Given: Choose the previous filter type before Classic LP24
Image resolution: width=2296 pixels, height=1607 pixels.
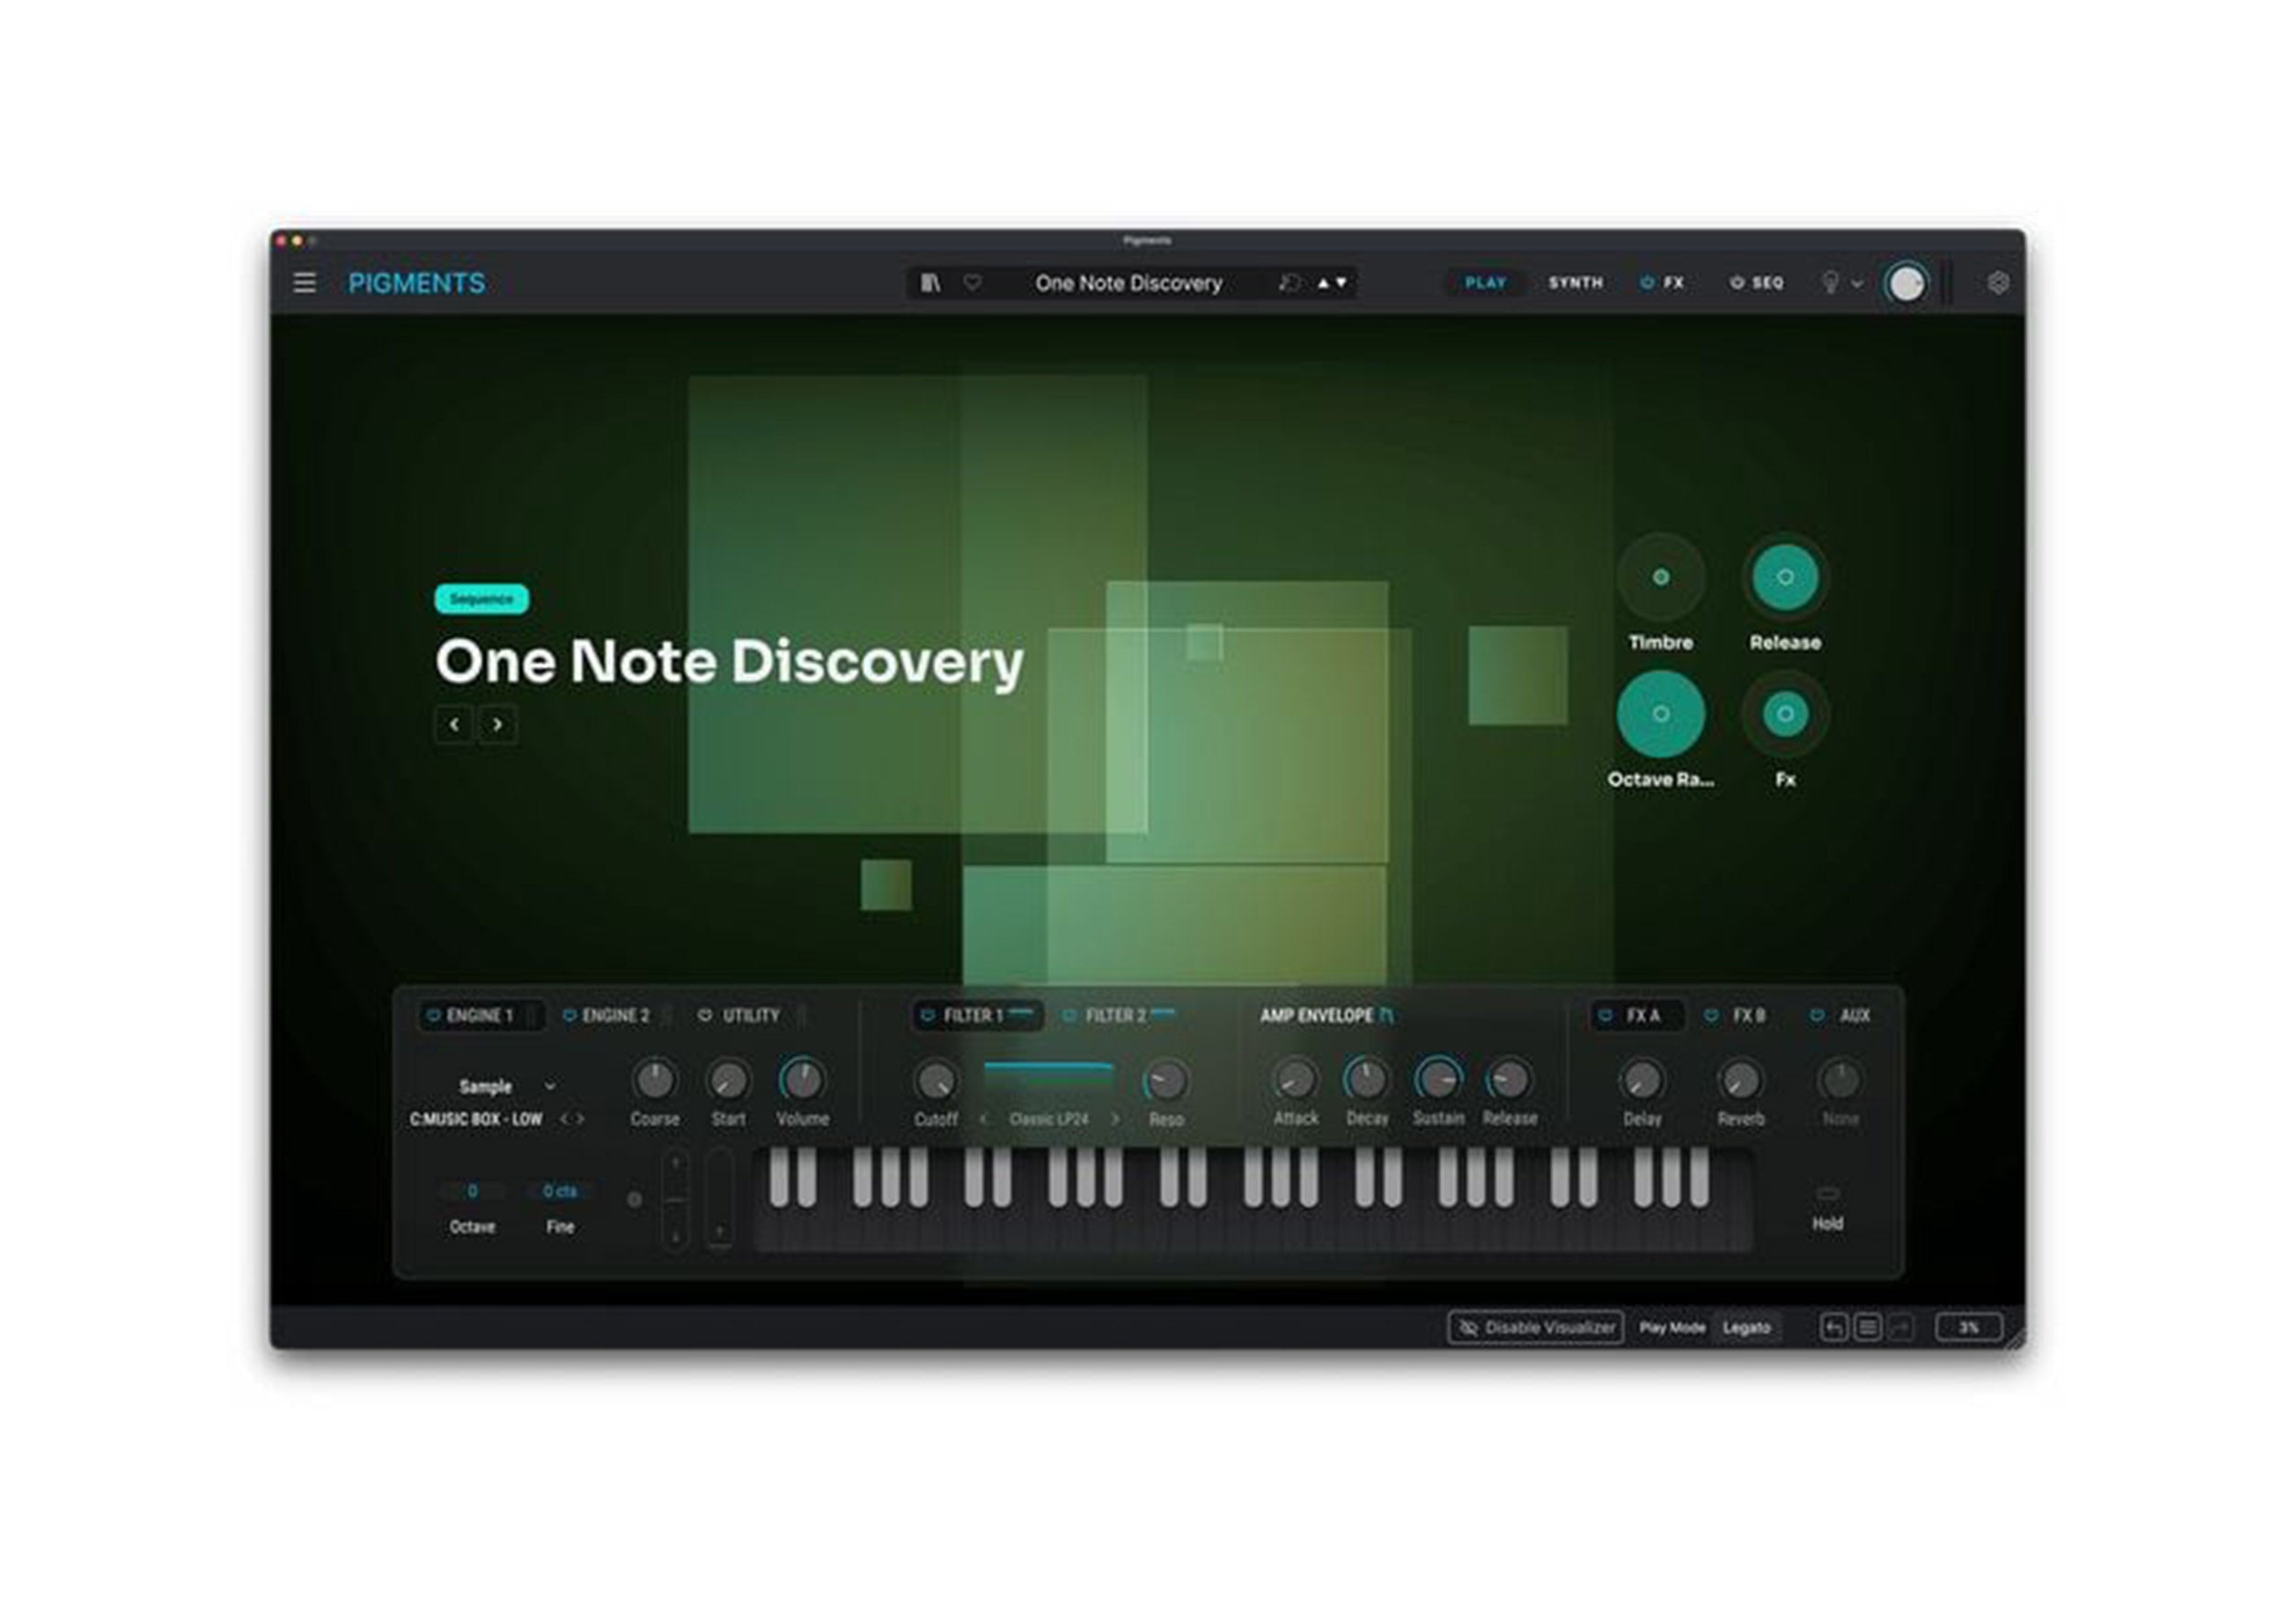Looking at the screenshot, I should point(983,1119).
